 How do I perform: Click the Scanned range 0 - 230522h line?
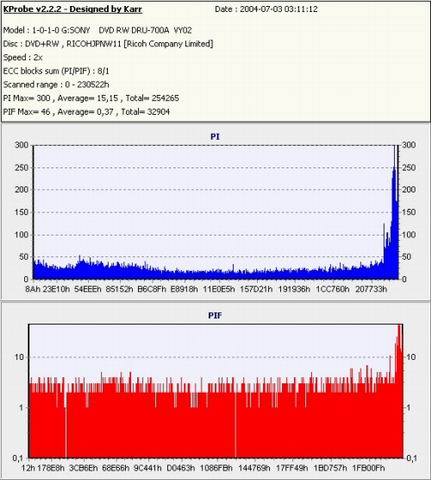(56, 85)
